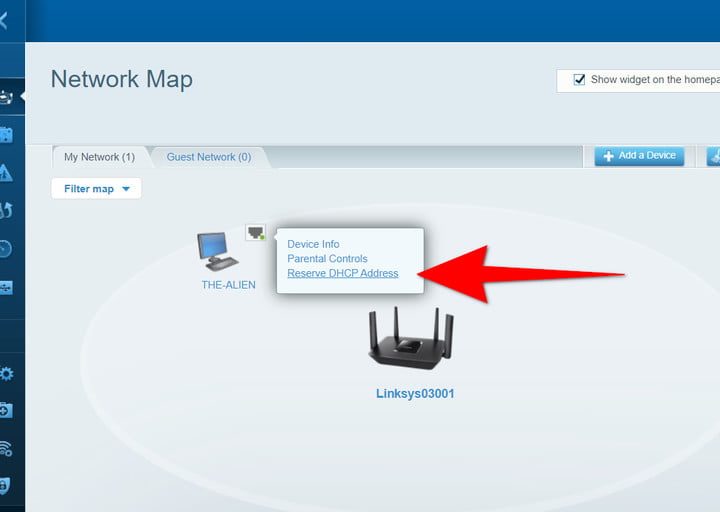Select the My Network (1) tab
720x512 pixels.
pos(99,157)
